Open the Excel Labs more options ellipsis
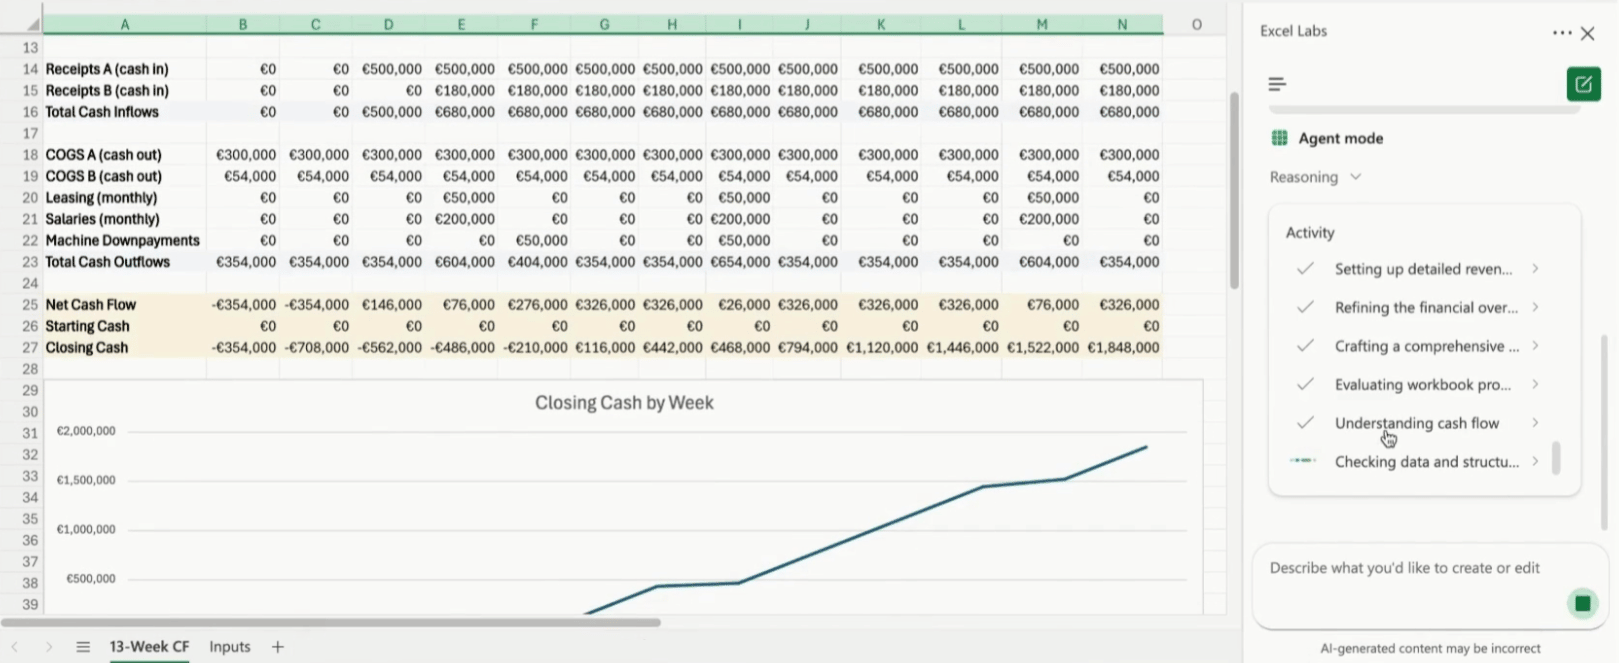Screen dimensions: 1619x663 click(1561, 33)
